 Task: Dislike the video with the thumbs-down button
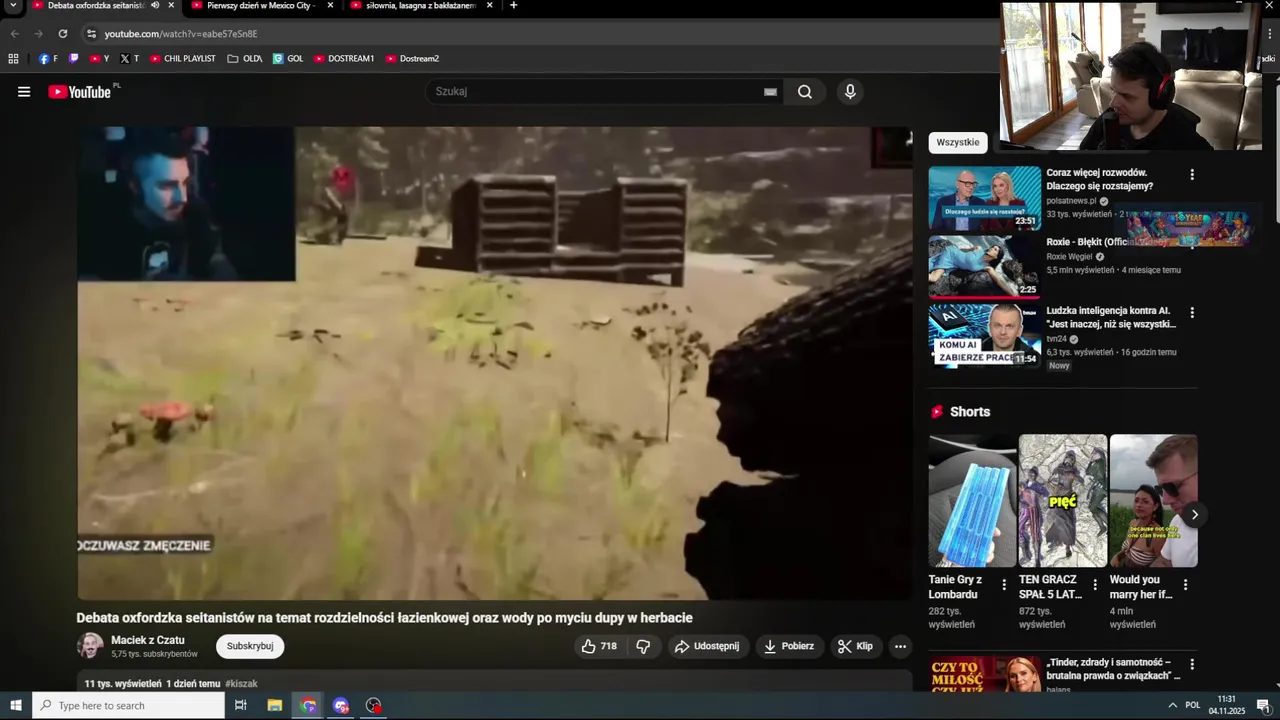click(x=643, y=646)
